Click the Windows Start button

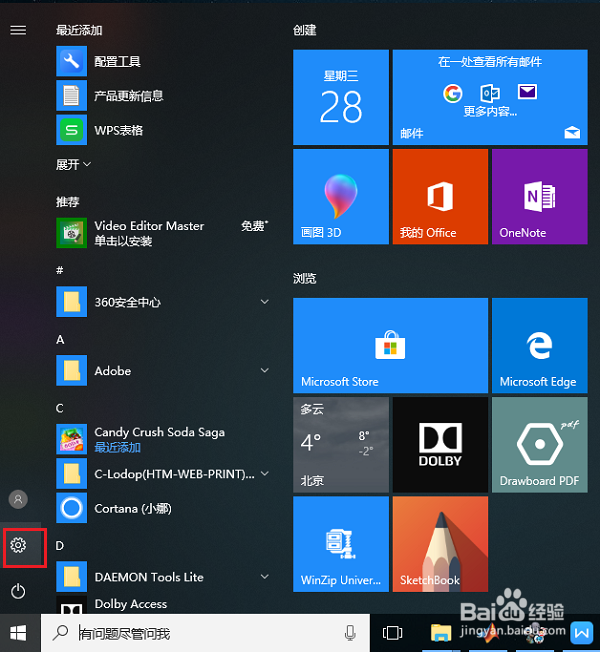click(18, 633)
